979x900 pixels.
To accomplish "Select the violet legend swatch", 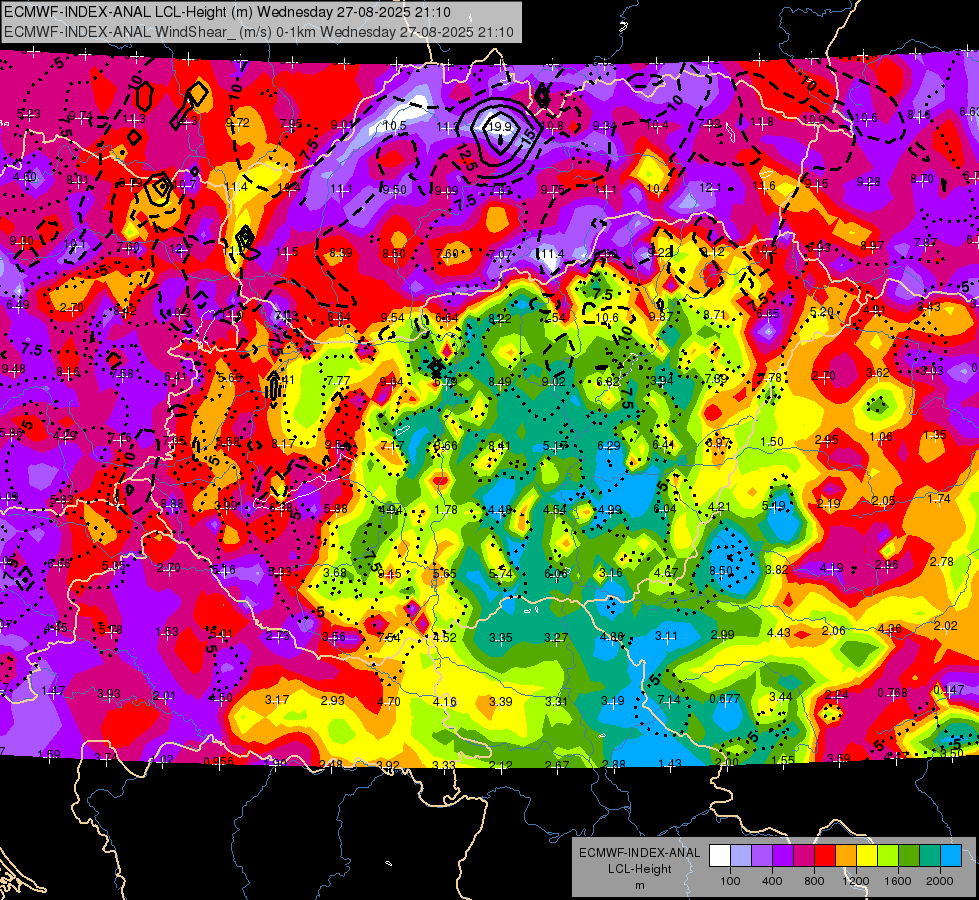I will point(783,856).
